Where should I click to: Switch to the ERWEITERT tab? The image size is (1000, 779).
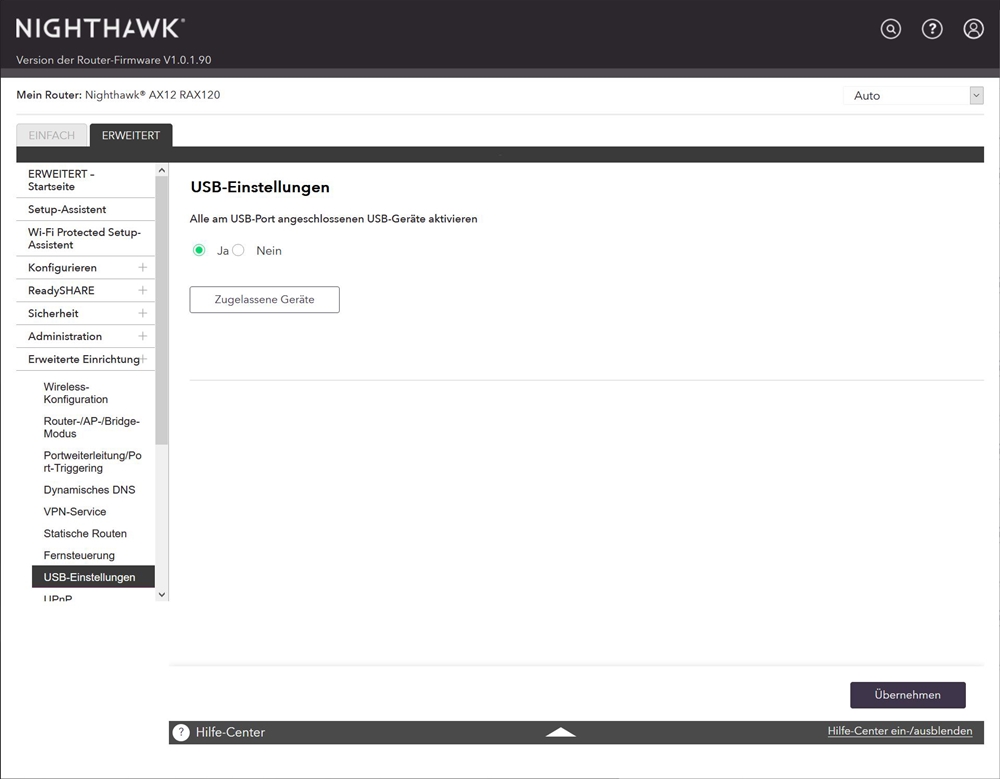point(130,136)
